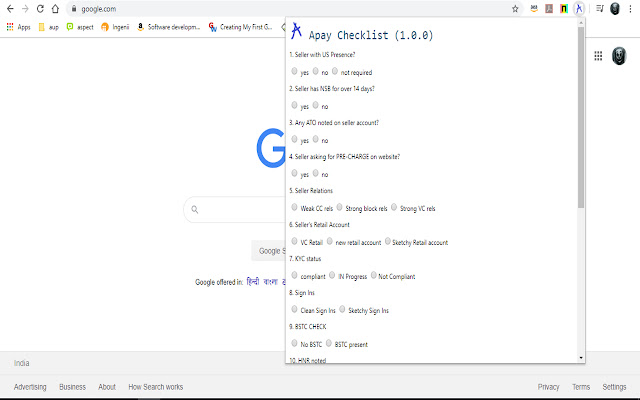Select 'BSTC present' radio option
The image size is (640, 400).
[328, 343]
